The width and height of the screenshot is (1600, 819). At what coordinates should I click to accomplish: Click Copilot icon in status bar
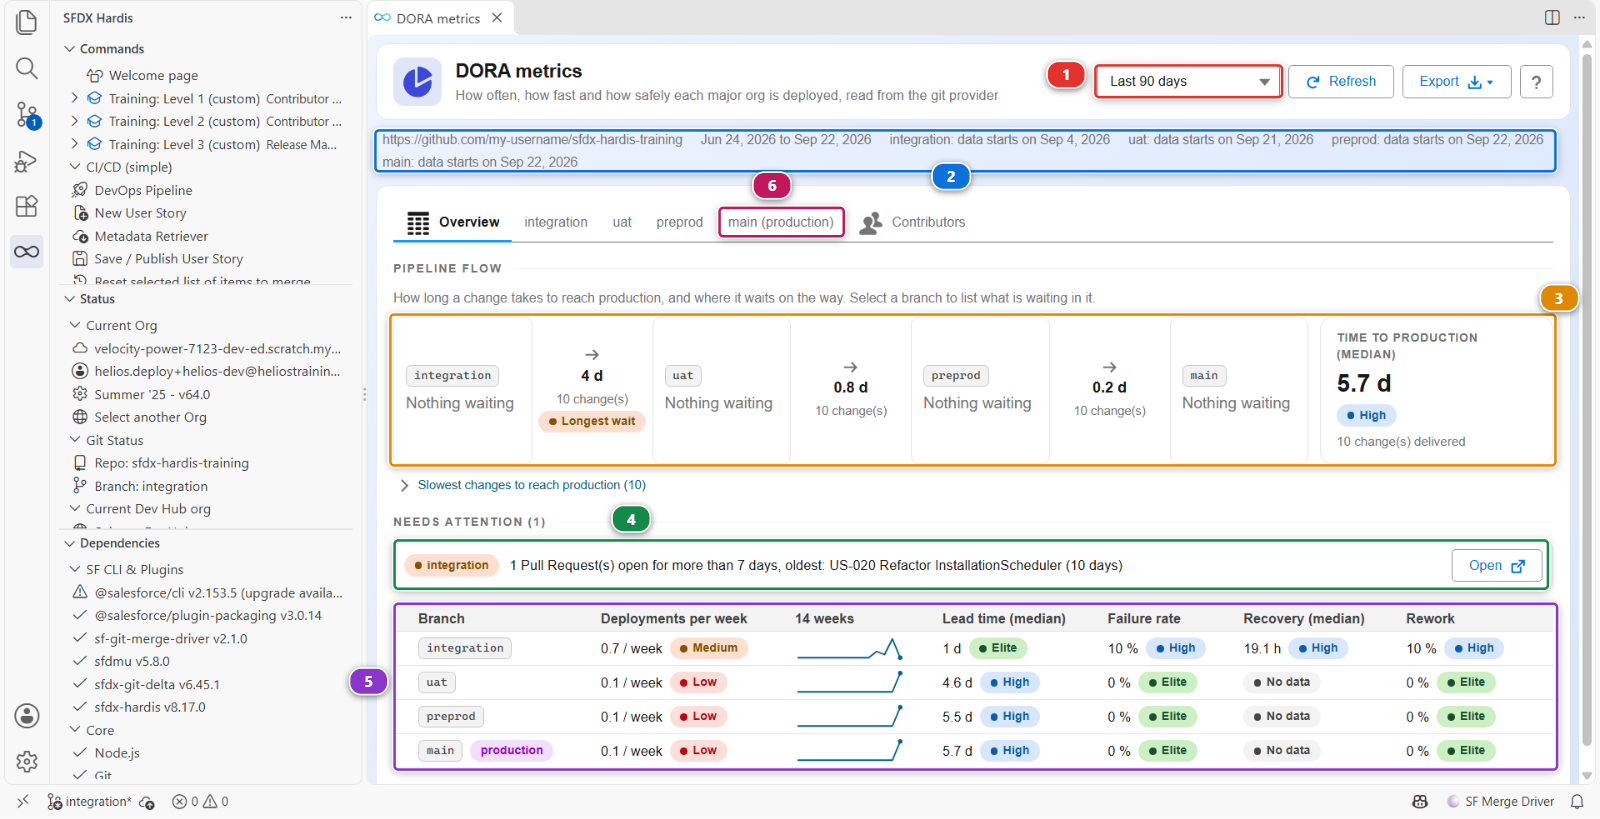coord(1420,801)
